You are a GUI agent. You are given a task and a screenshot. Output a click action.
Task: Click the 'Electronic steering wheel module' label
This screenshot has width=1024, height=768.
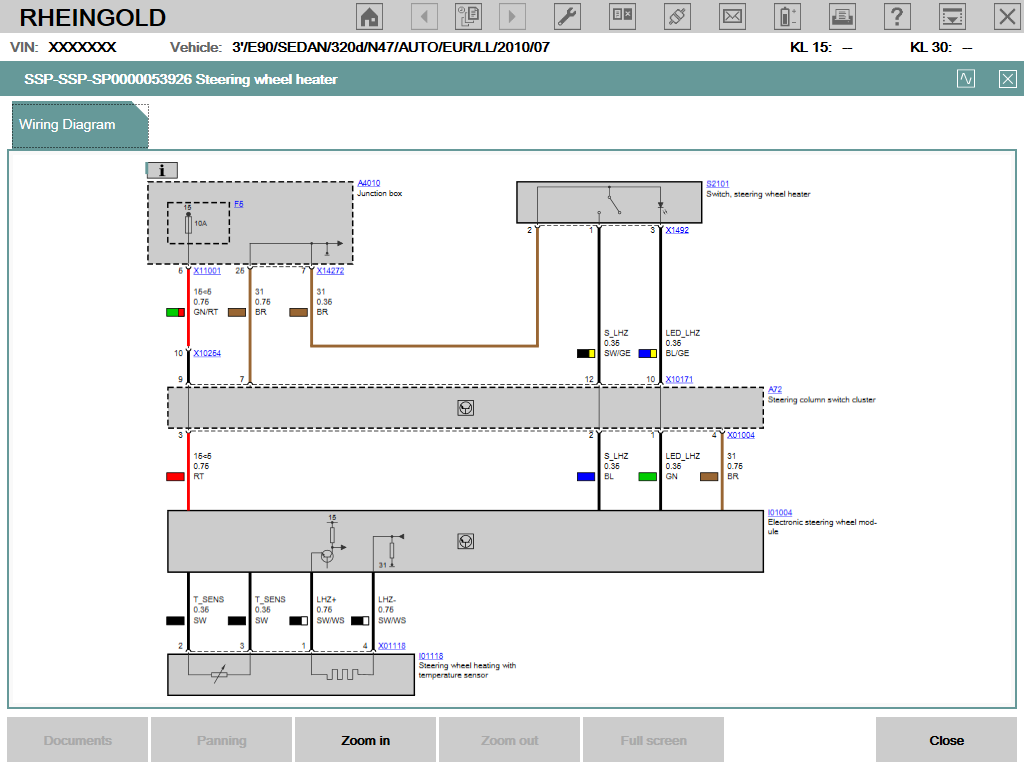coord(822,527)
